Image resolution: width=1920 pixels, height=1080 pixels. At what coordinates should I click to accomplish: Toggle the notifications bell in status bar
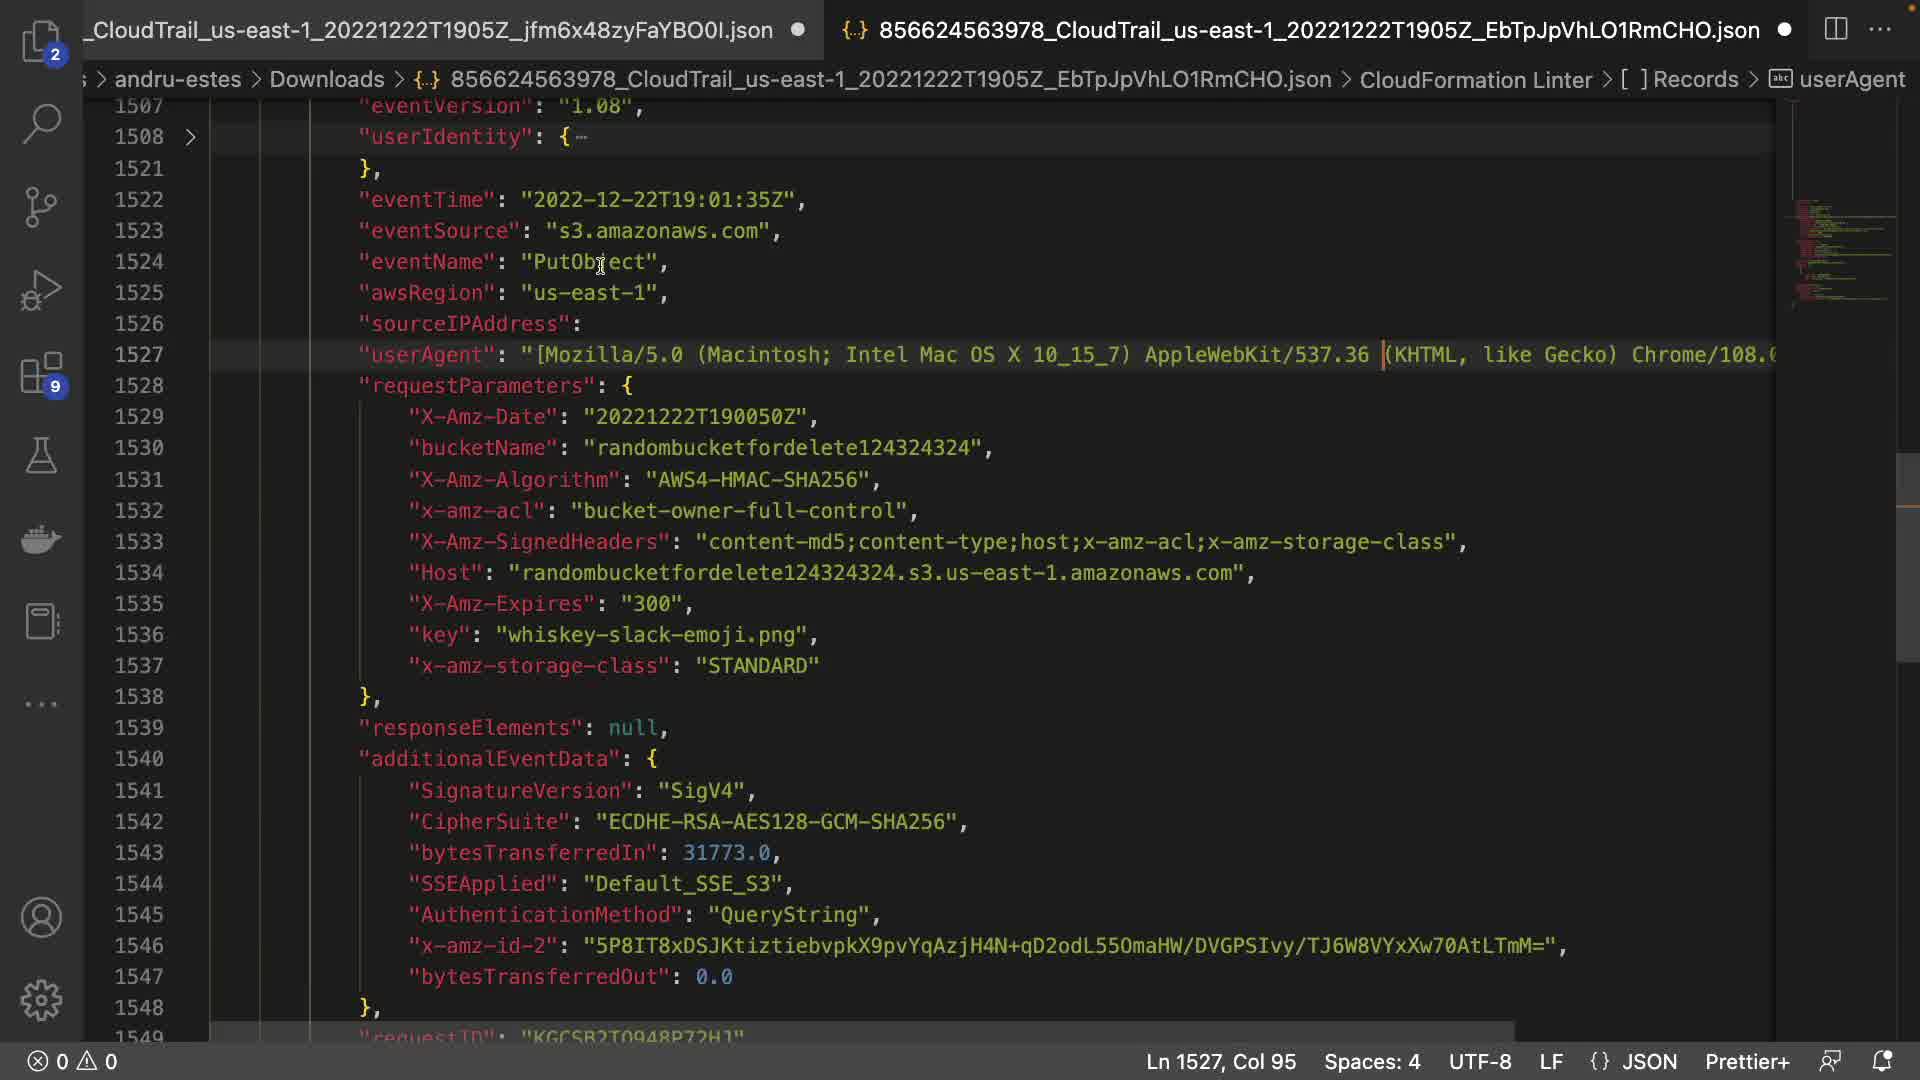pos(1881,1061)
